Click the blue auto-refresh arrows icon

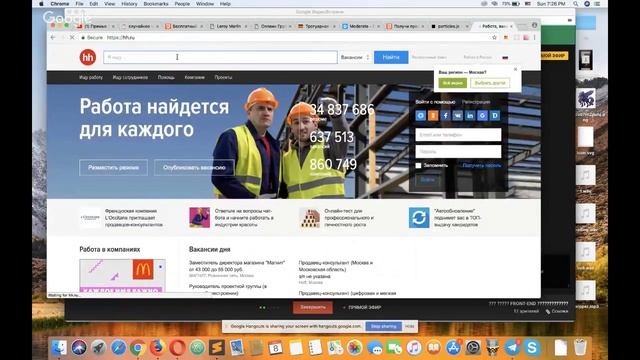(x=419, y=218)
